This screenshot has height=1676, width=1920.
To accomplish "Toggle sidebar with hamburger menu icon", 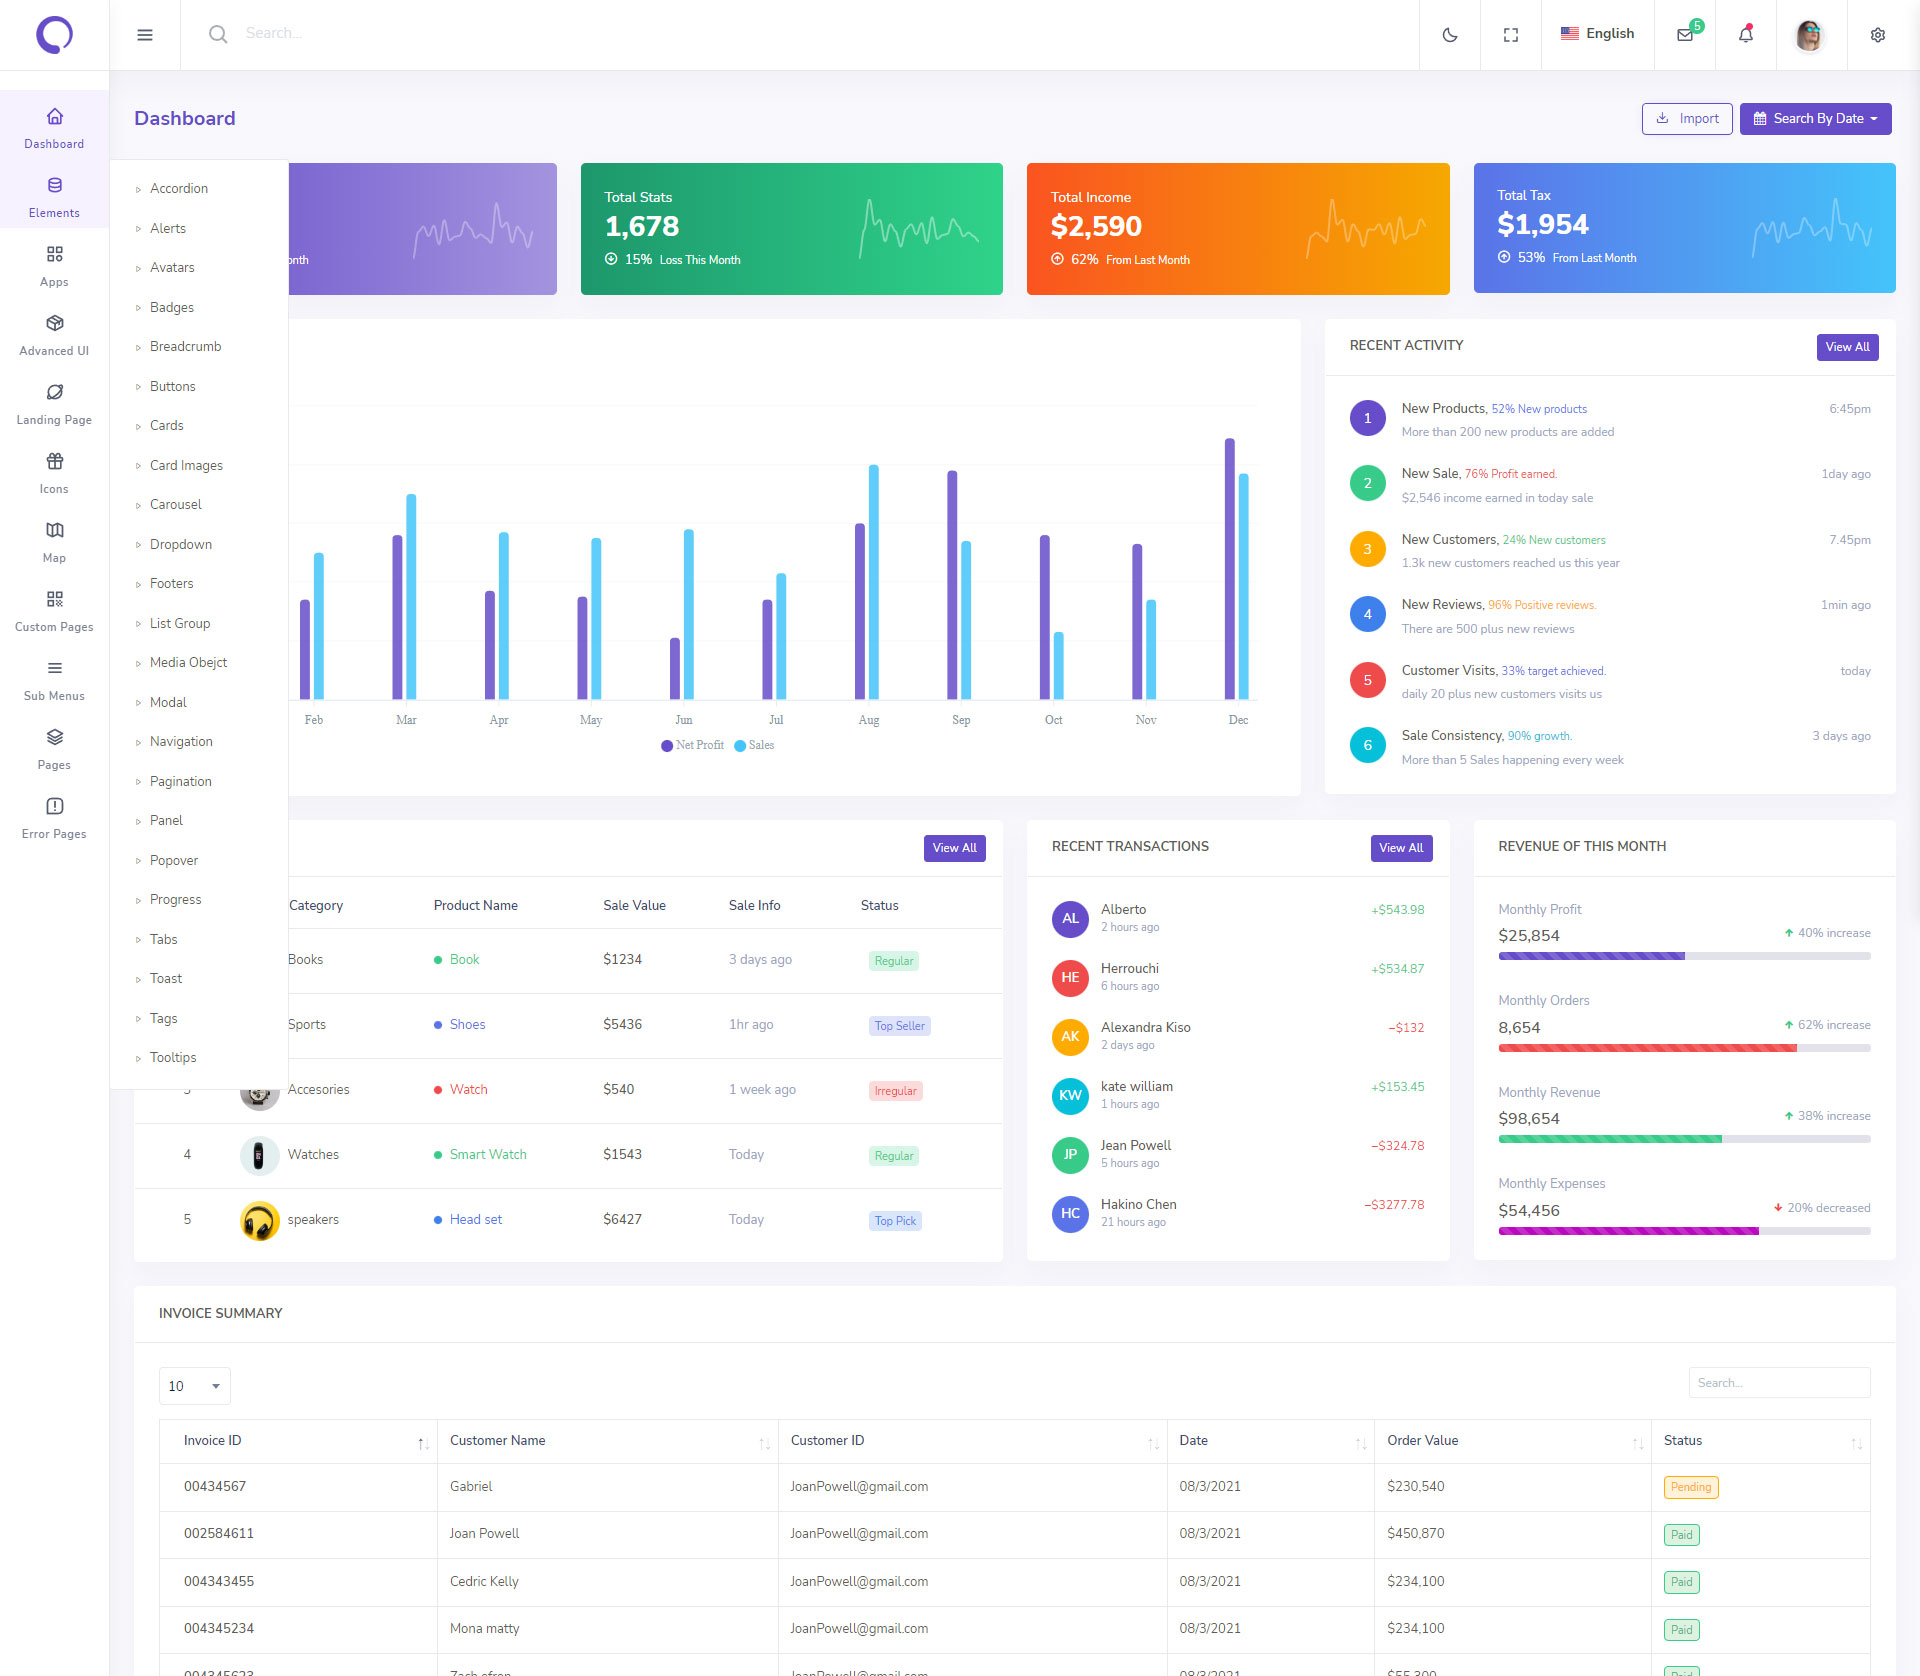I will pos(145,35).
